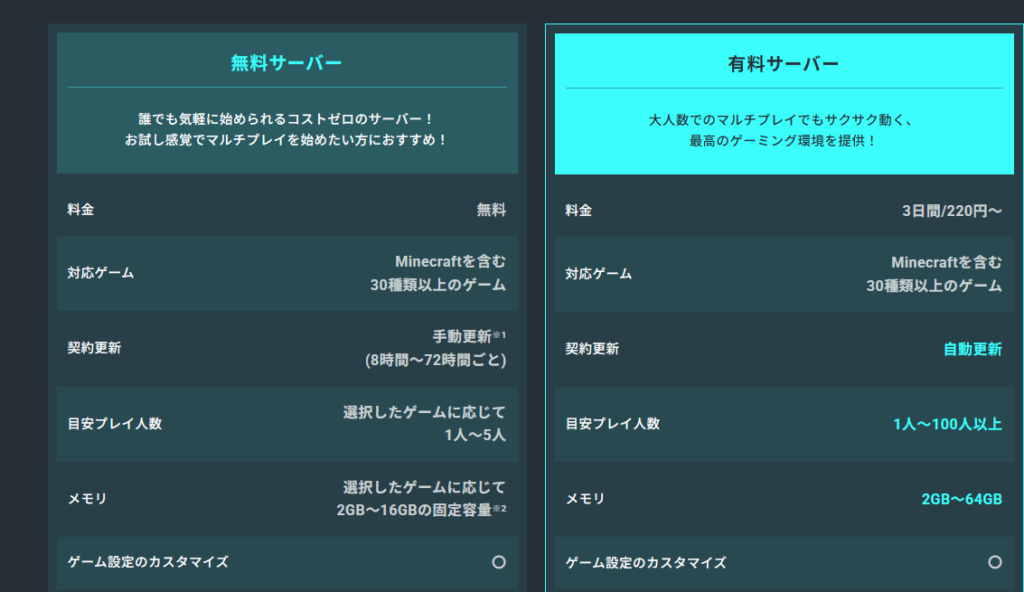Click Minecraftを含む text in paid server card

pyautogui.click(x=946, y=262)
